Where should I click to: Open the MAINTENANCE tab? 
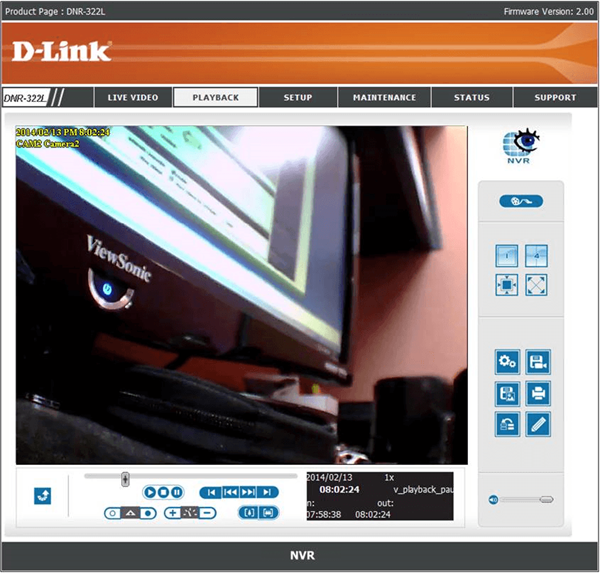[384, 98]
